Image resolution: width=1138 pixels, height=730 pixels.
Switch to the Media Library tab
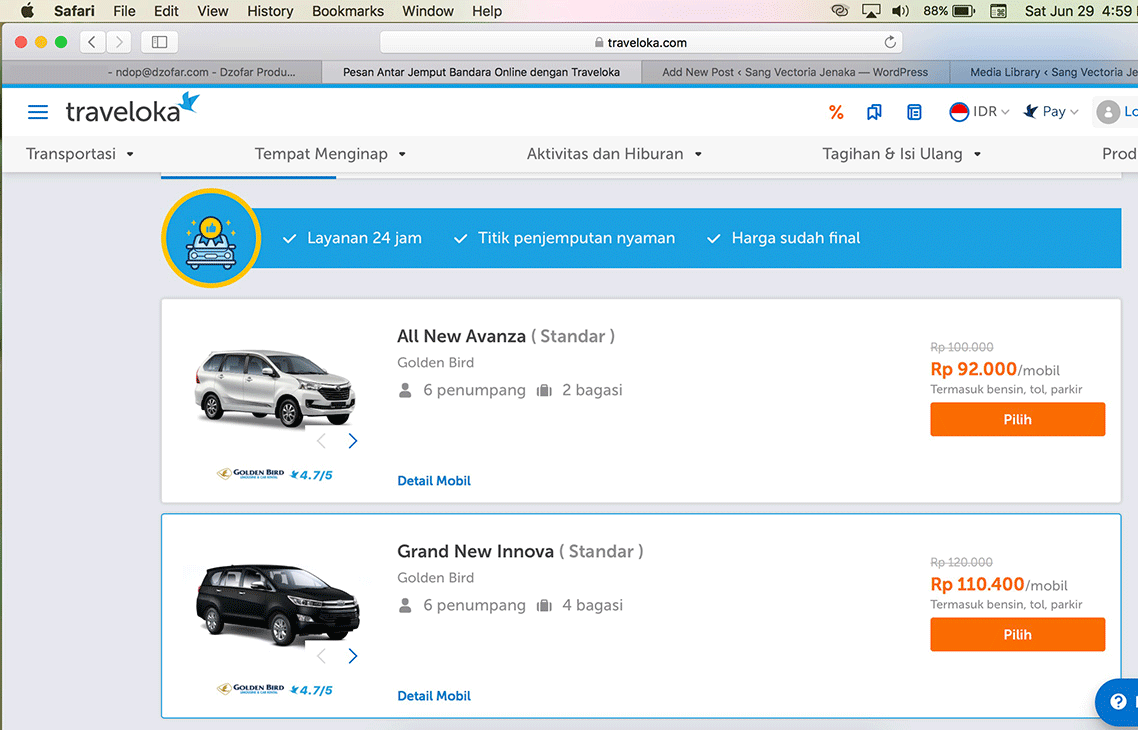pos(1045,72)
